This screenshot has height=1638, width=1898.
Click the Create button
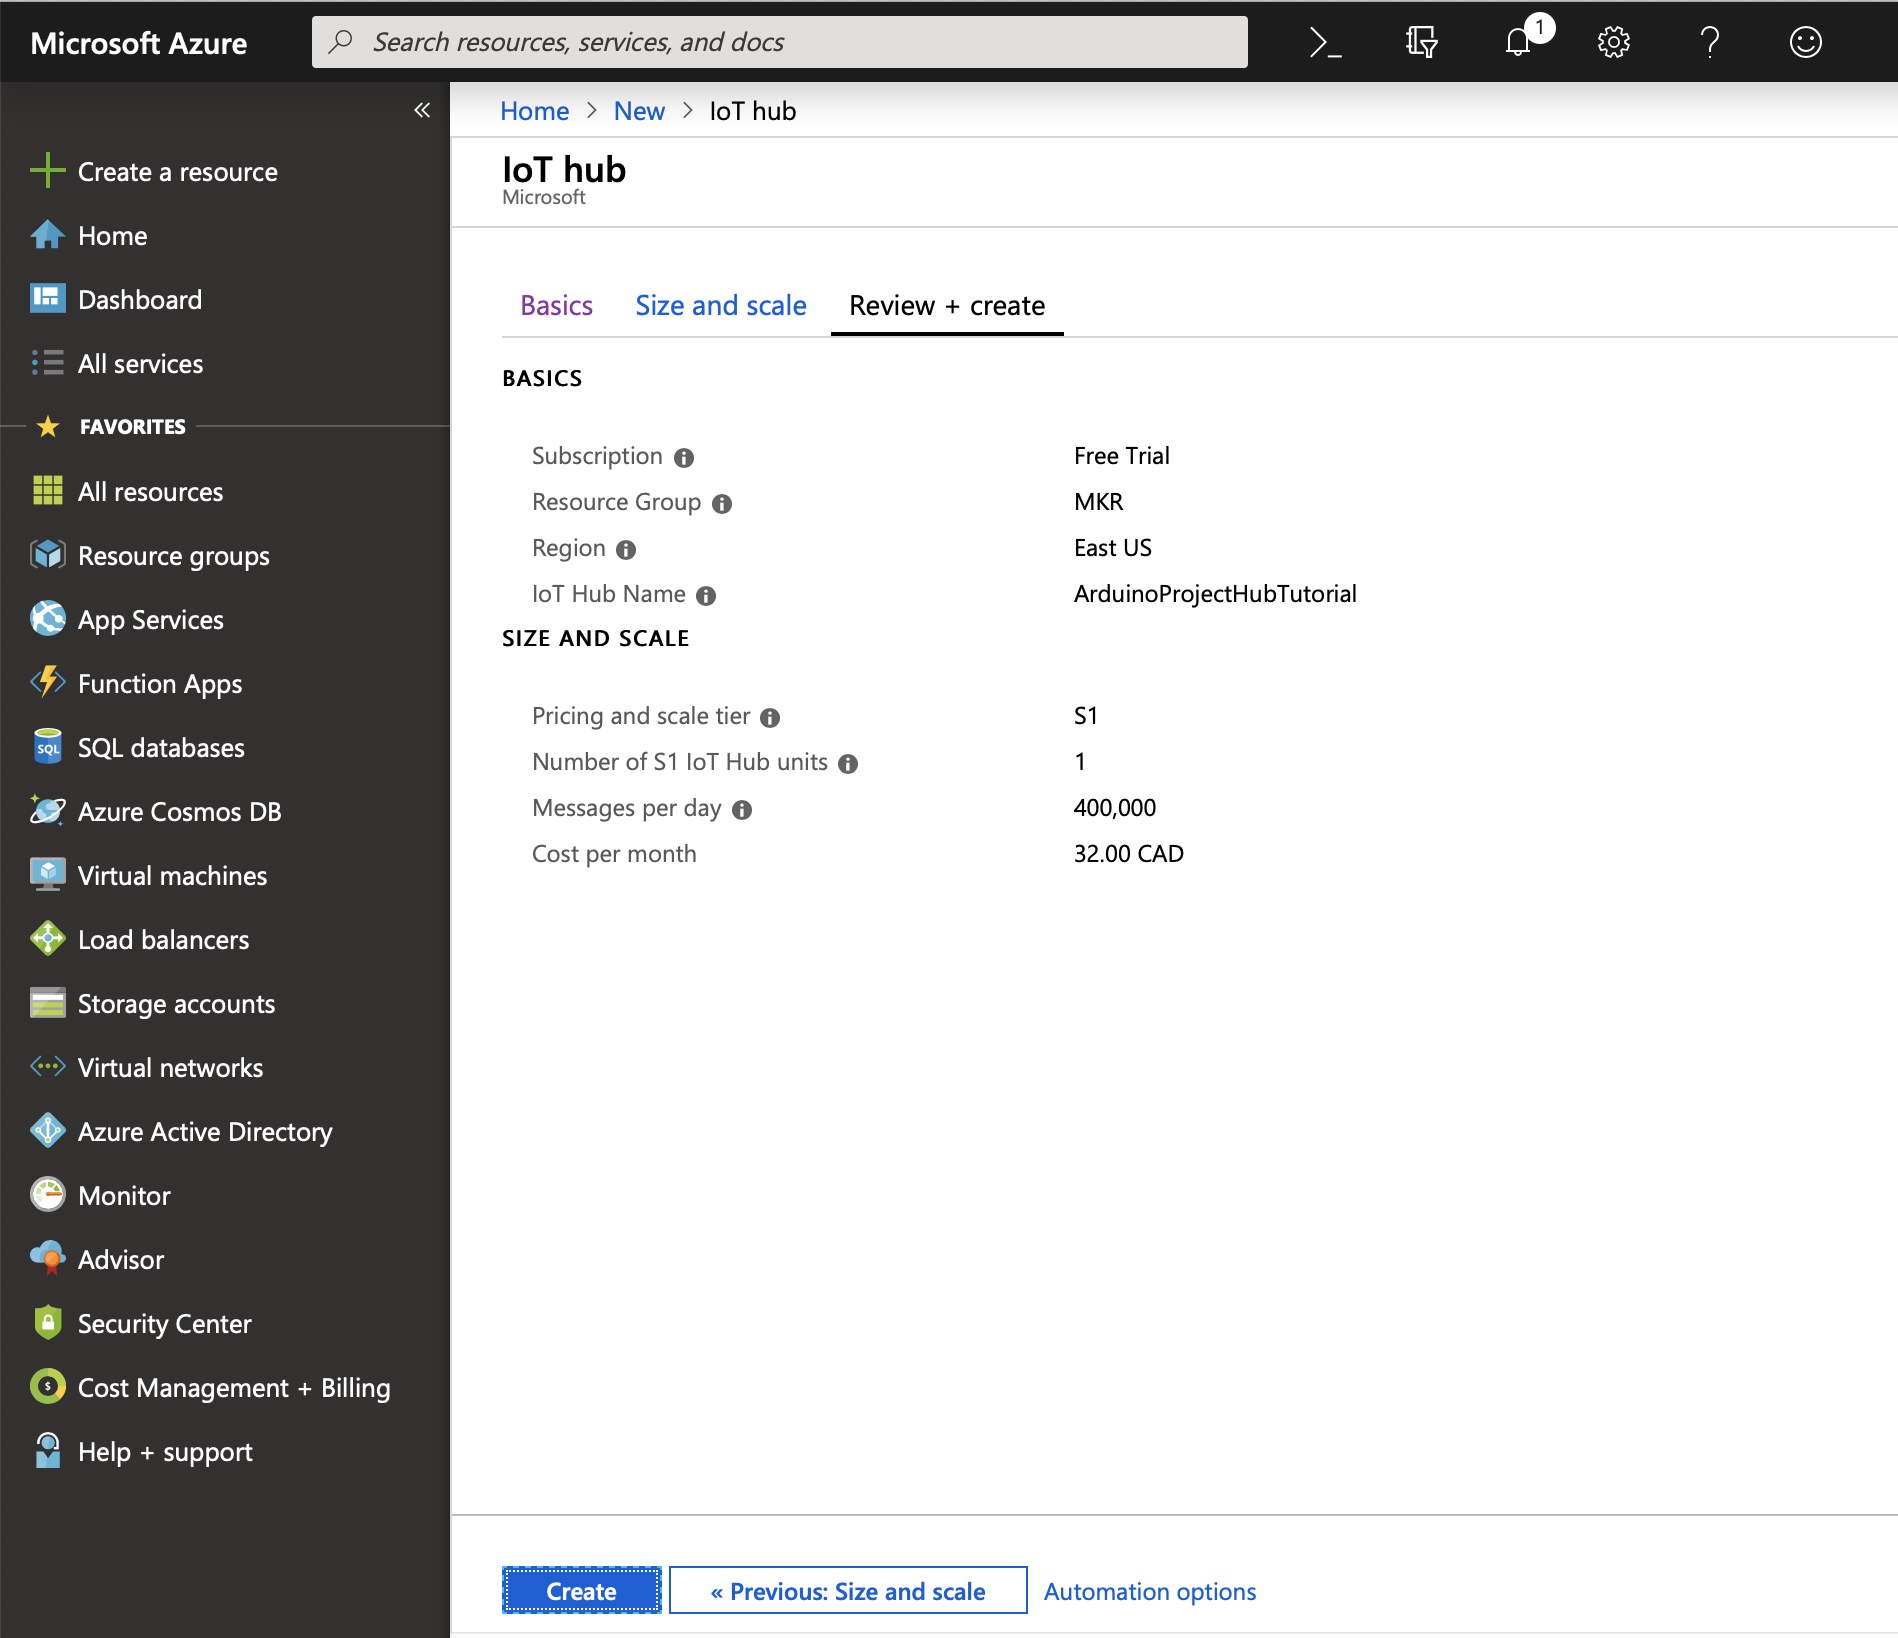(581, 1590)
